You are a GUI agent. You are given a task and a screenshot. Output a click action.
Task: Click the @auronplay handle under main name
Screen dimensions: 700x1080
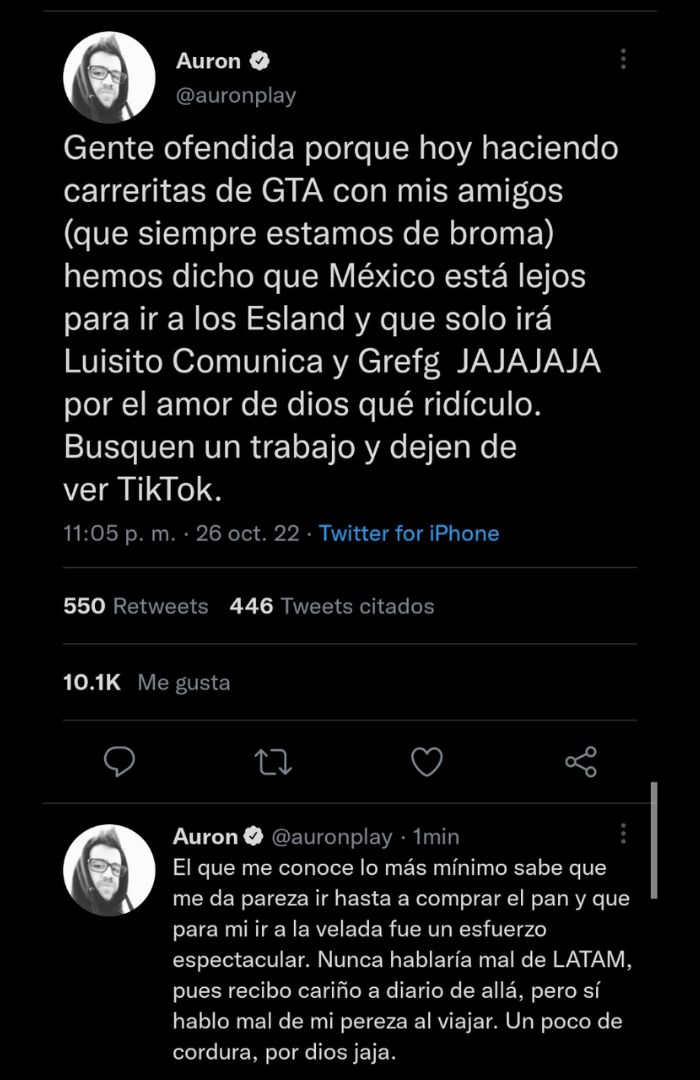[236, 96]
